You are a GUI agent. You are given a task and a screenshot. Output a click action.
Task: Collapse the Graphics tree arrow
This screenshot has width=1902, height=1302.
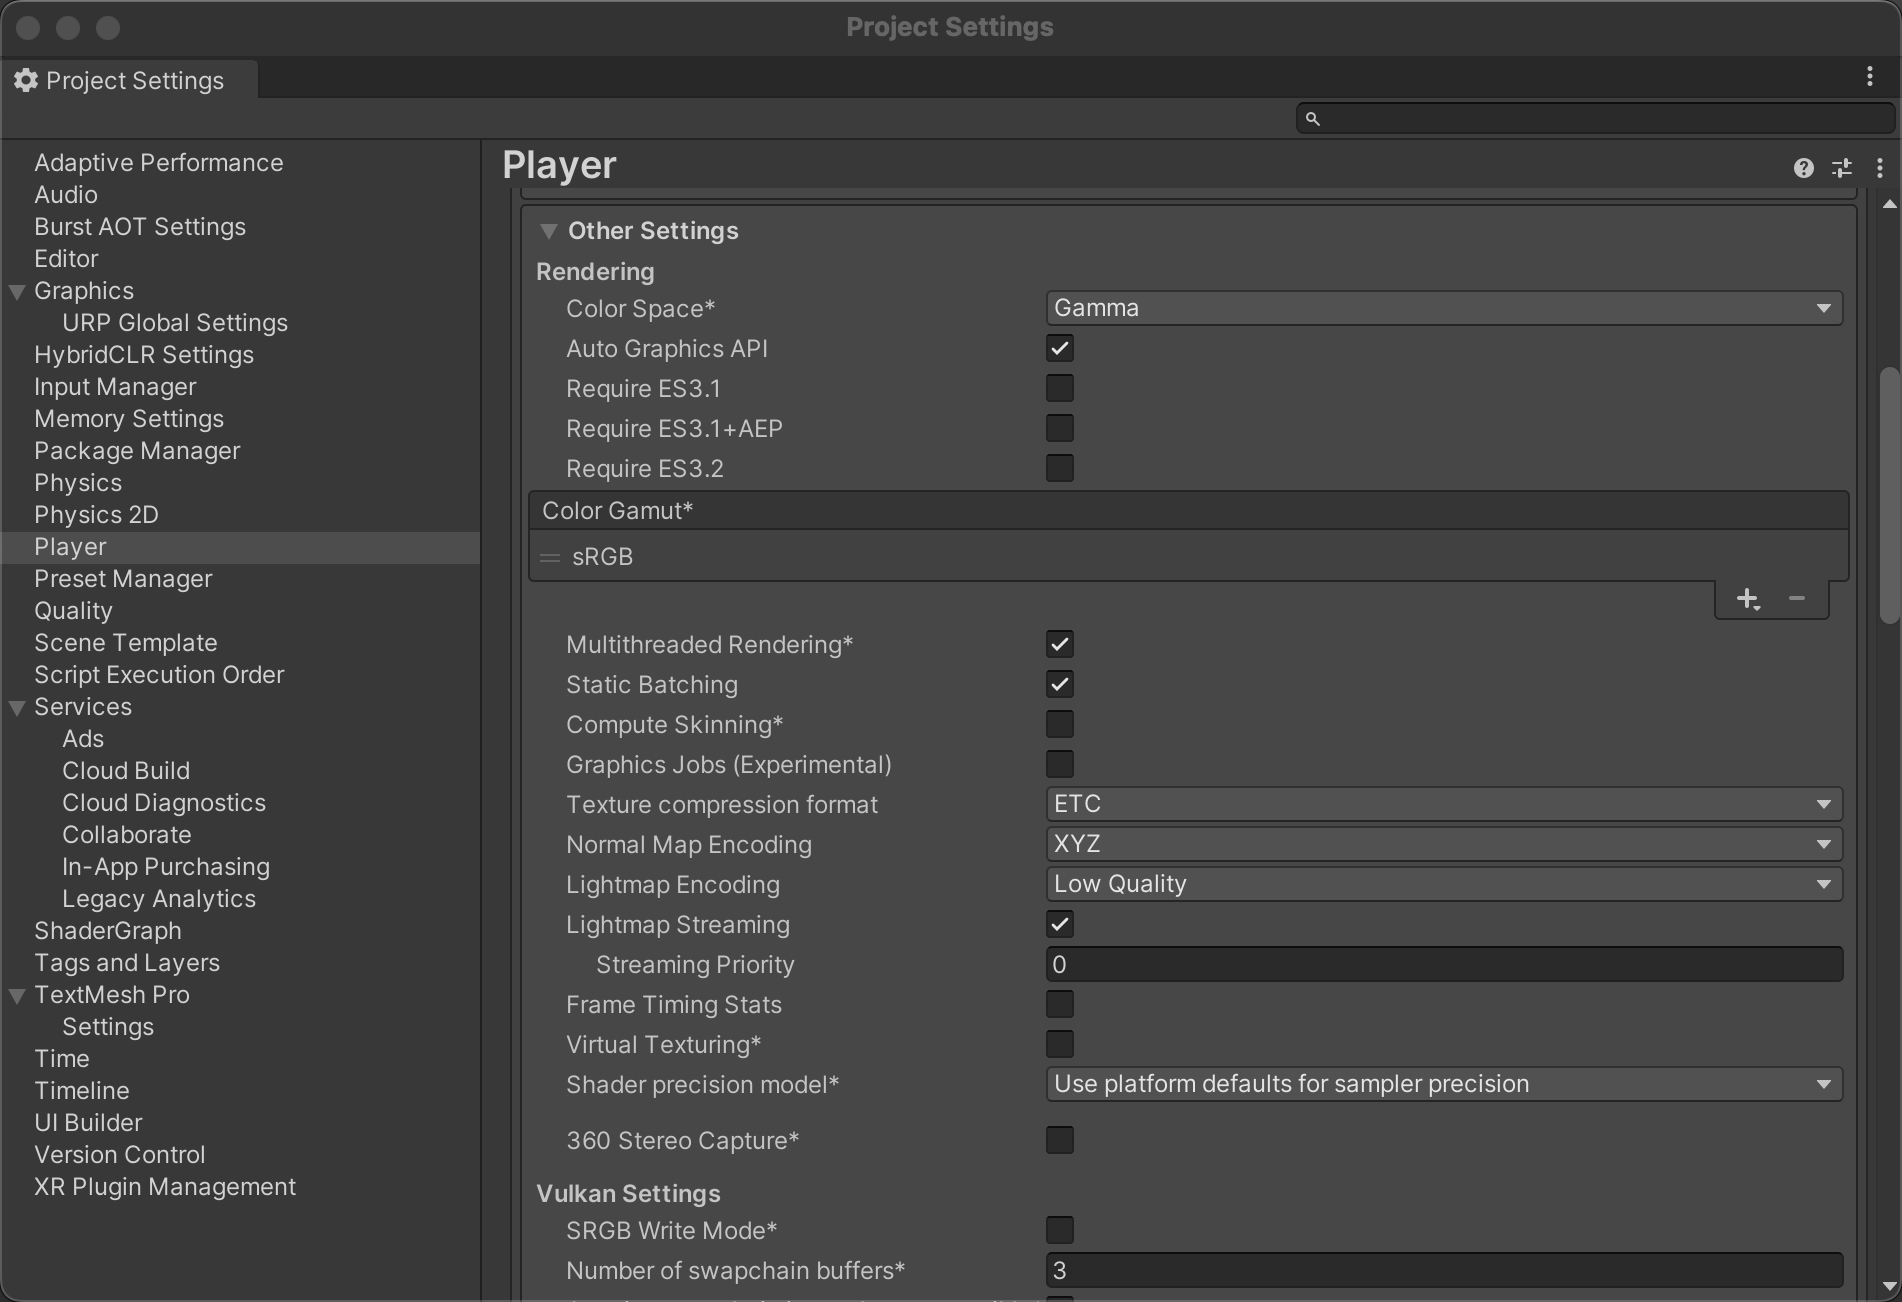17,292
